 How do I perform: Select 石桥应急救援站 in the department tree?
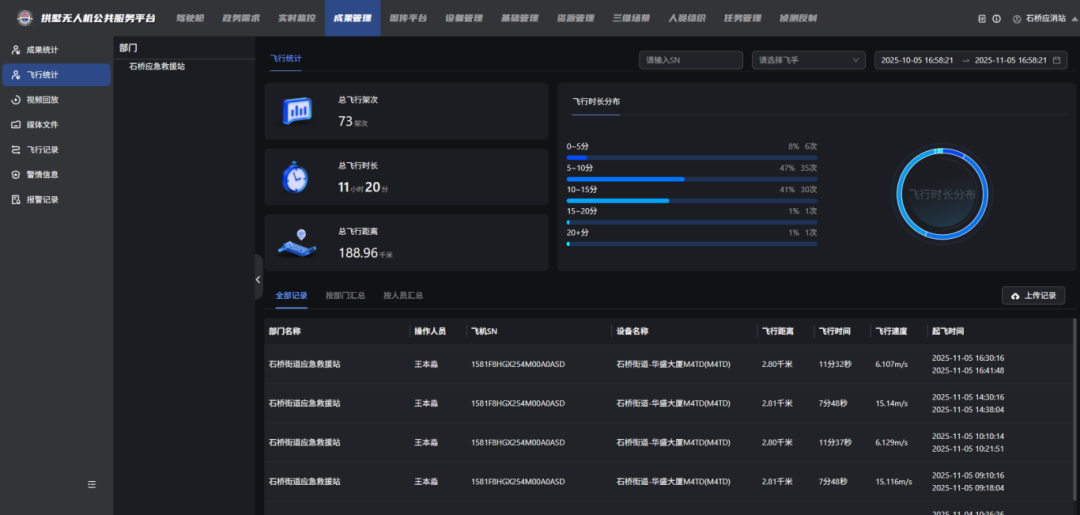(157, 67)
